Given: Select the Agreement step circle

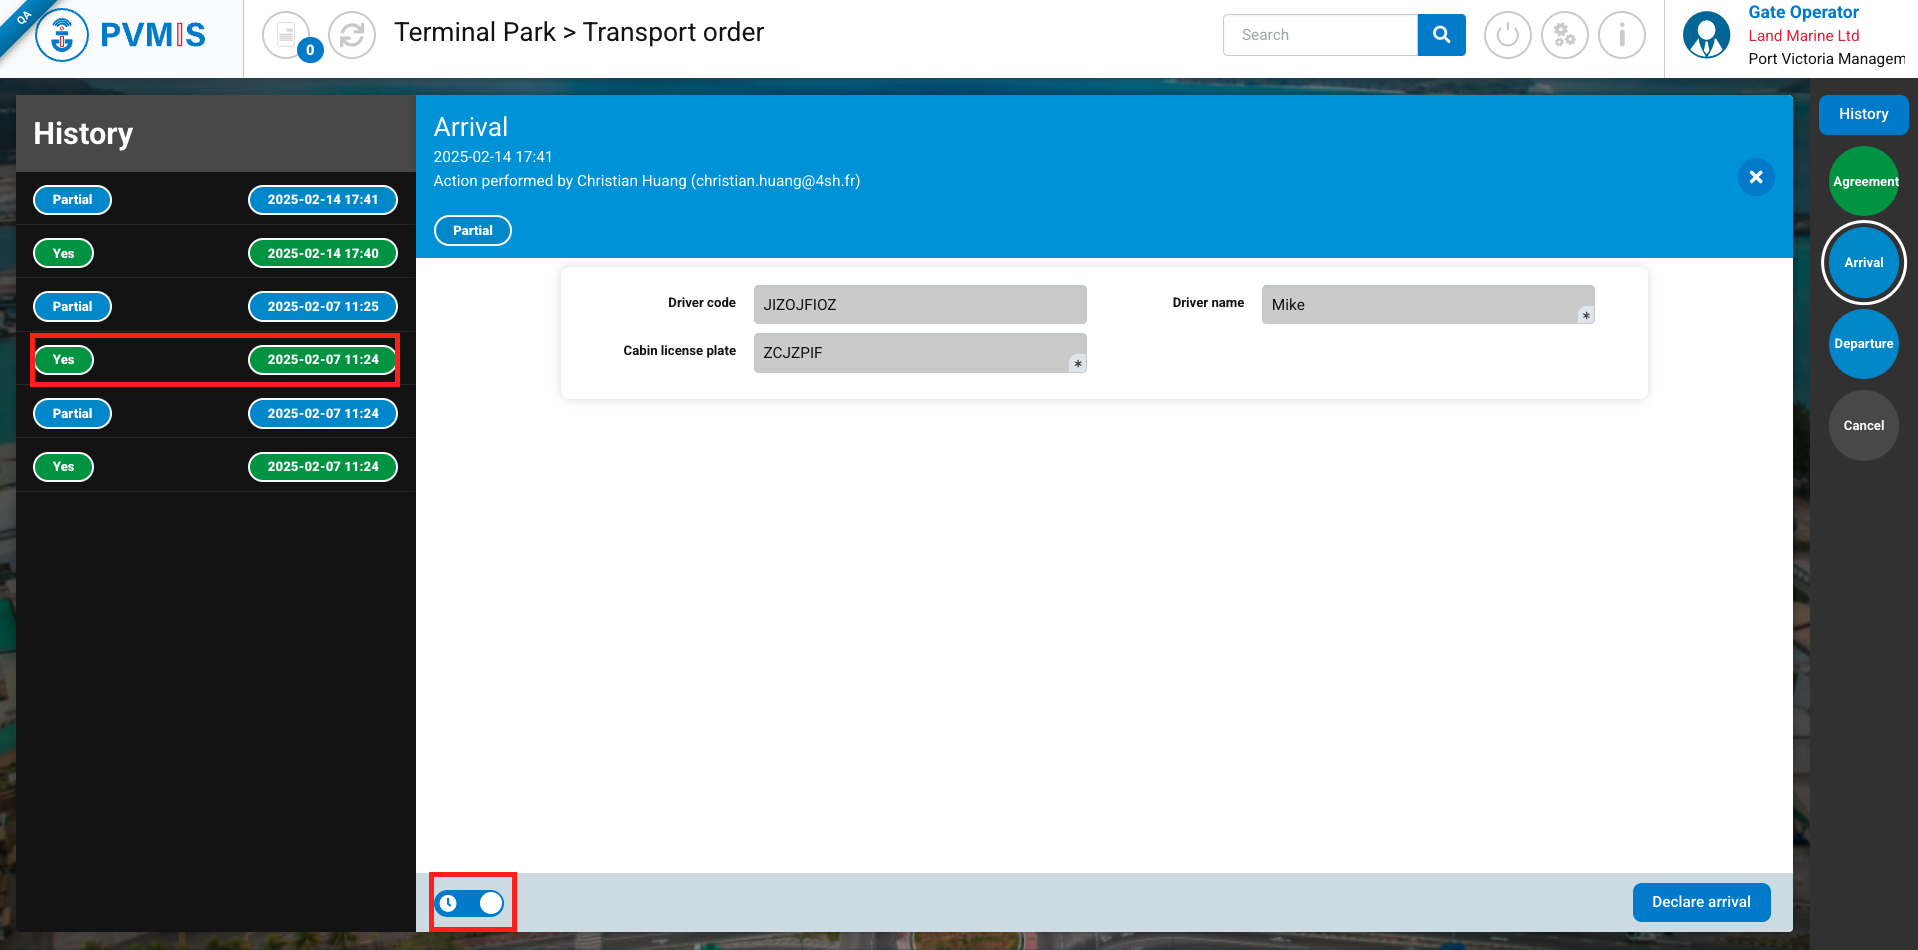Looking at the screenshot, I should [1863, 181].
